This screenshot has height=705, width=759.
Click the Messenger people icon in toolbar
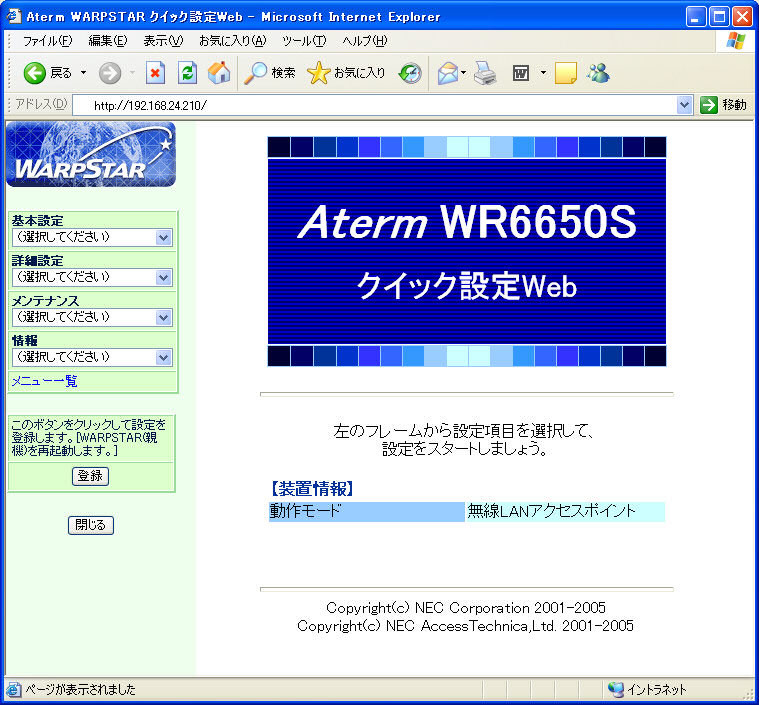[598, 73]
